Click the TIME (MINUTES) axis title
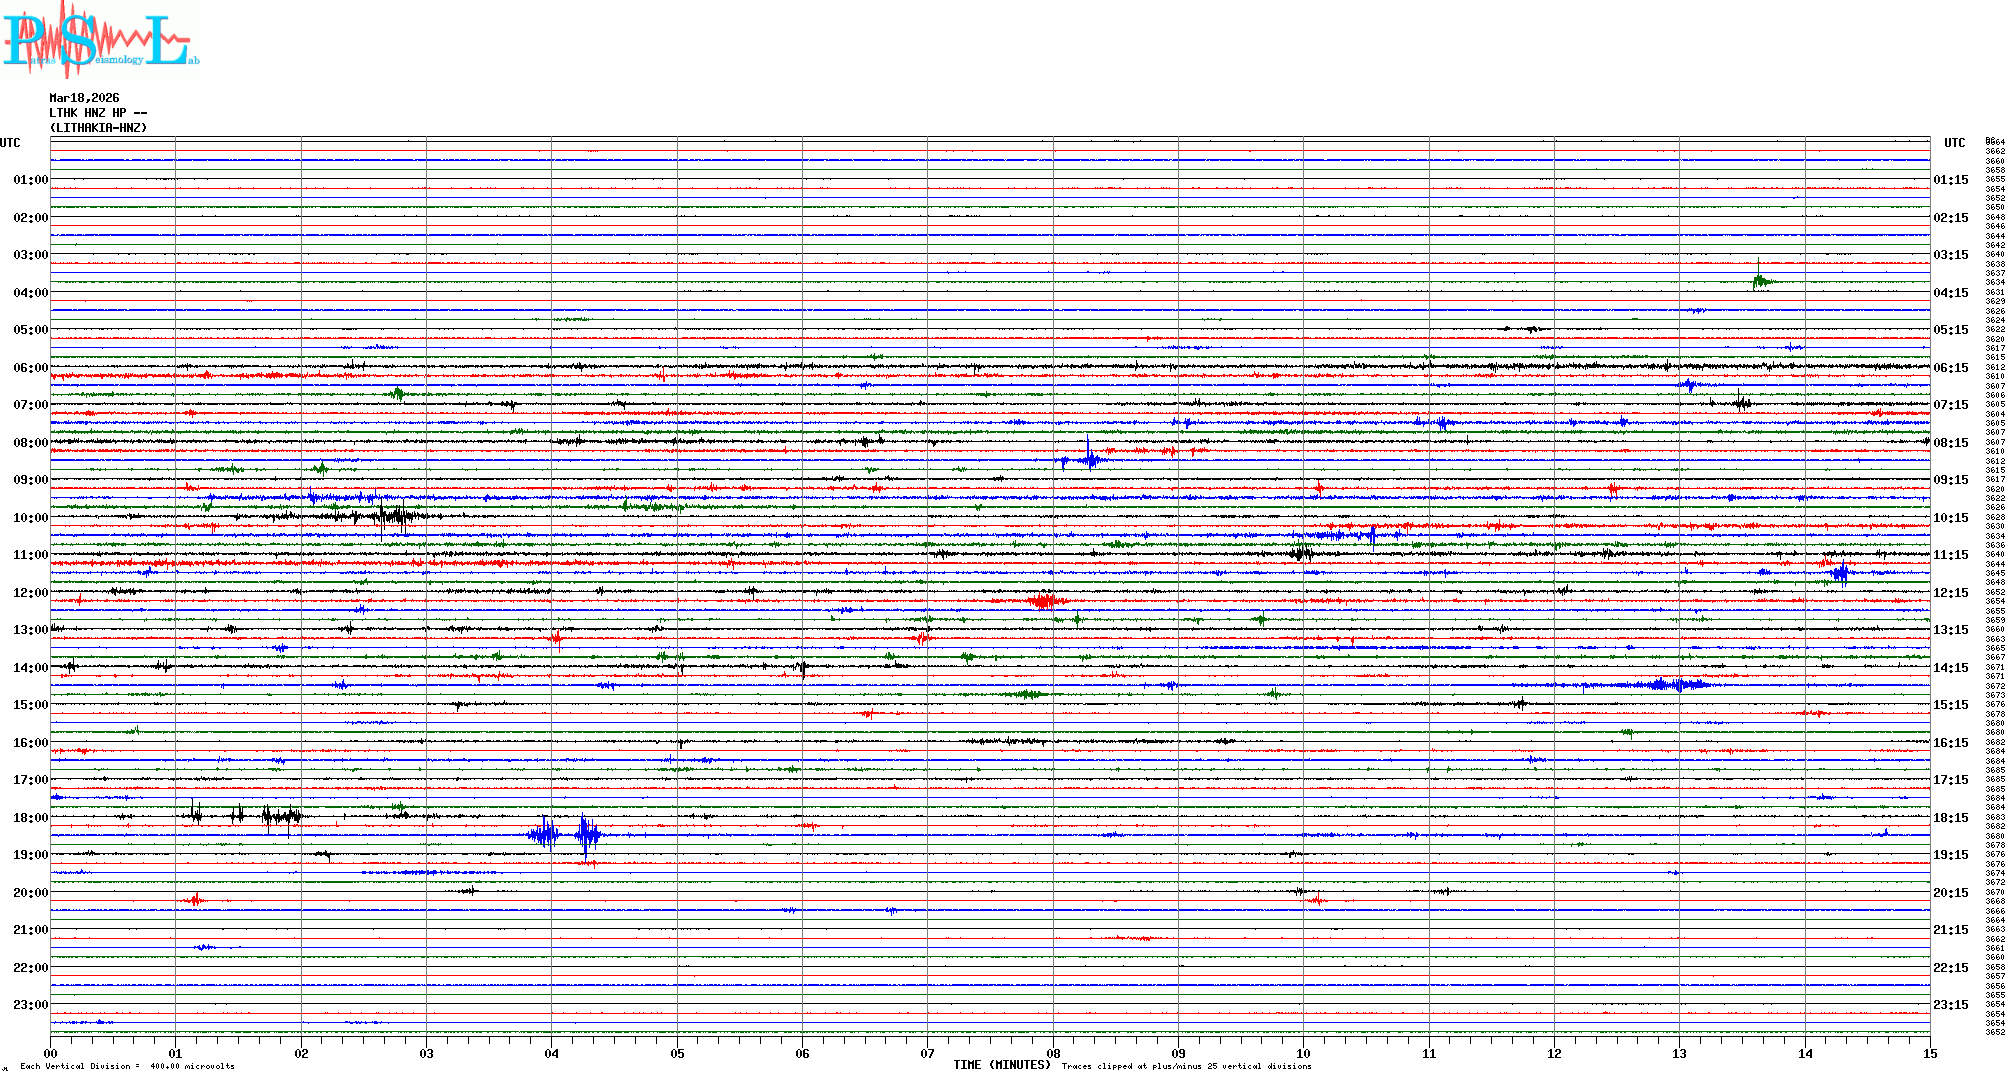 1001,1065
